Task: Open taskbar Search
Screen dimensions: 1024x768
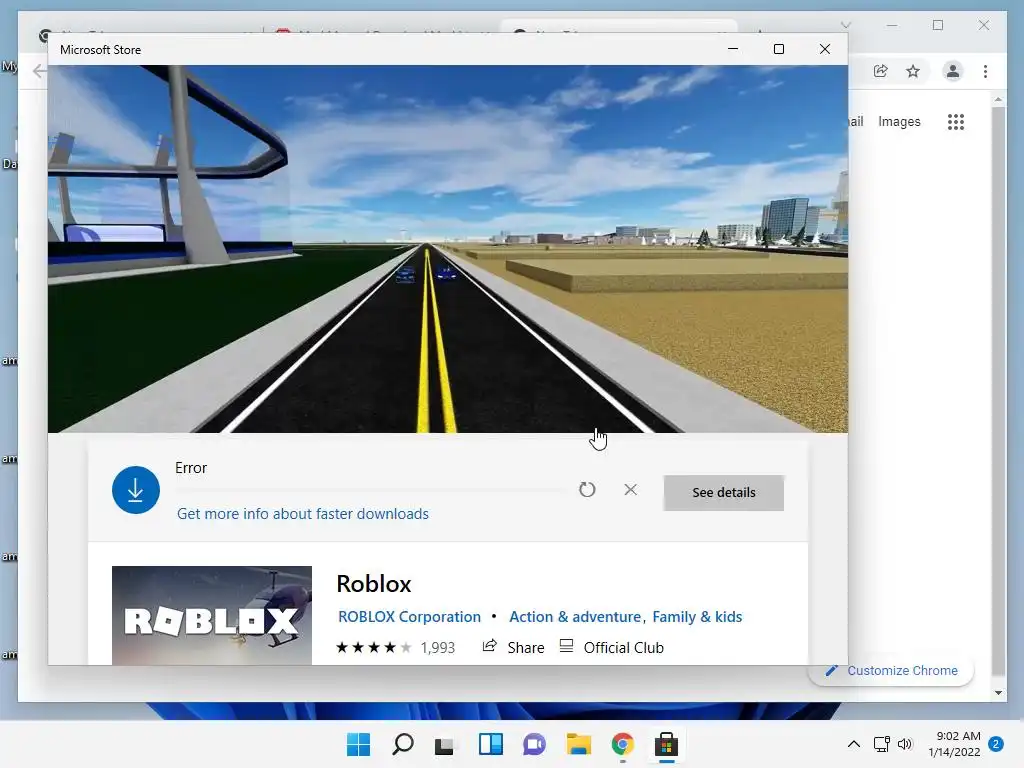Action: click(402, 744)
